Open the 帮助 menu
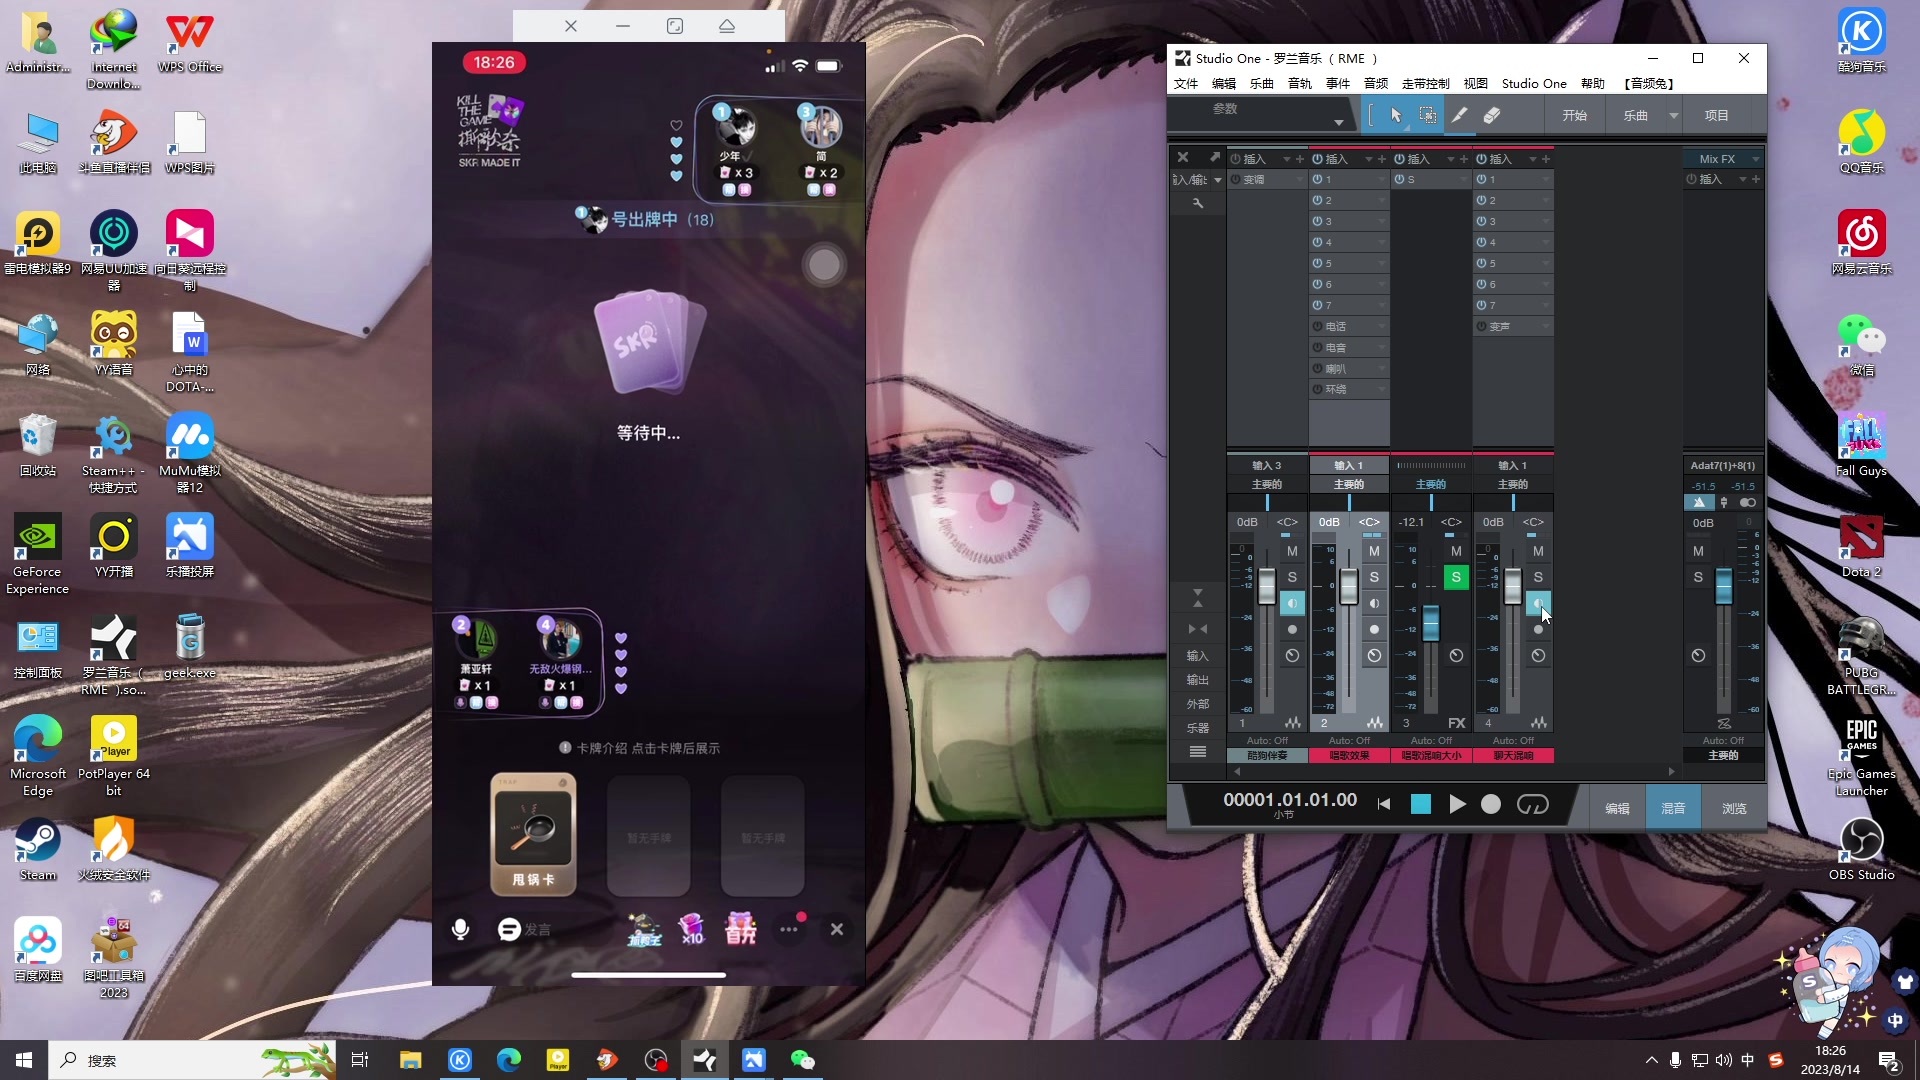 (1593, 84)
